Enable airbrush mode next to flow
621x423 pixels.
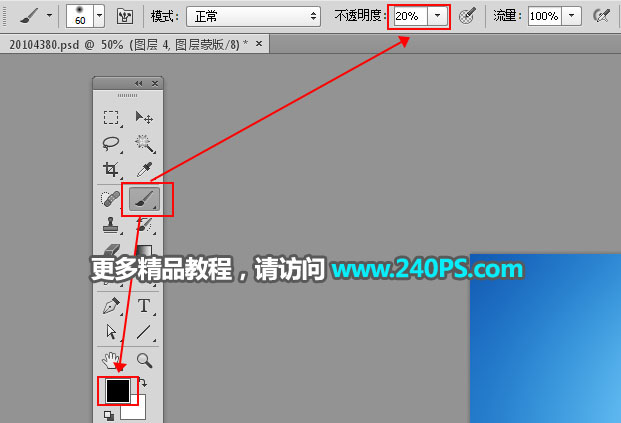[x=602, y=16]
